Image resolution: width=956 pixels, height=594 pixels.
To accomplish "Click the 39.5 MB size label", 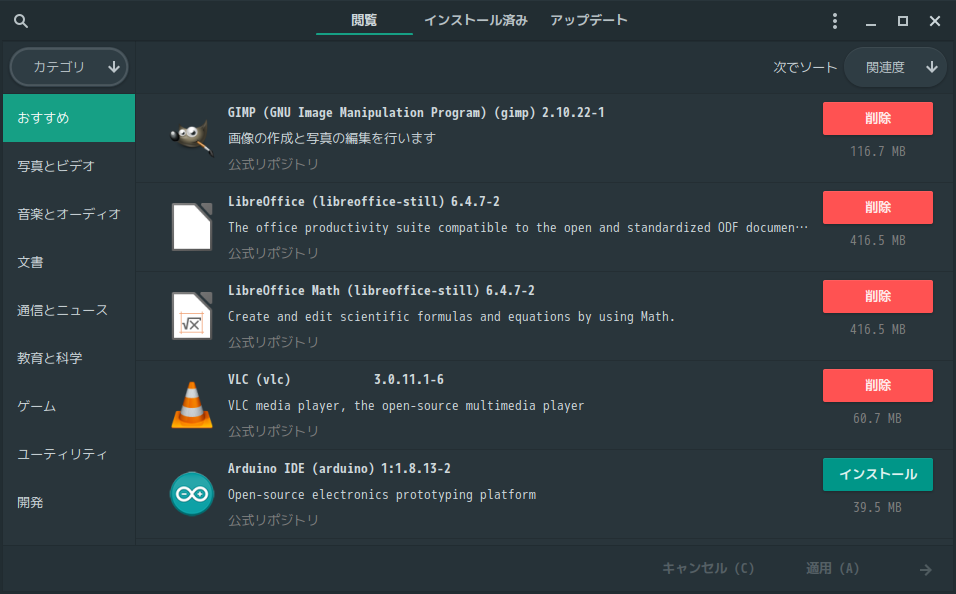I will click(877, 507).
